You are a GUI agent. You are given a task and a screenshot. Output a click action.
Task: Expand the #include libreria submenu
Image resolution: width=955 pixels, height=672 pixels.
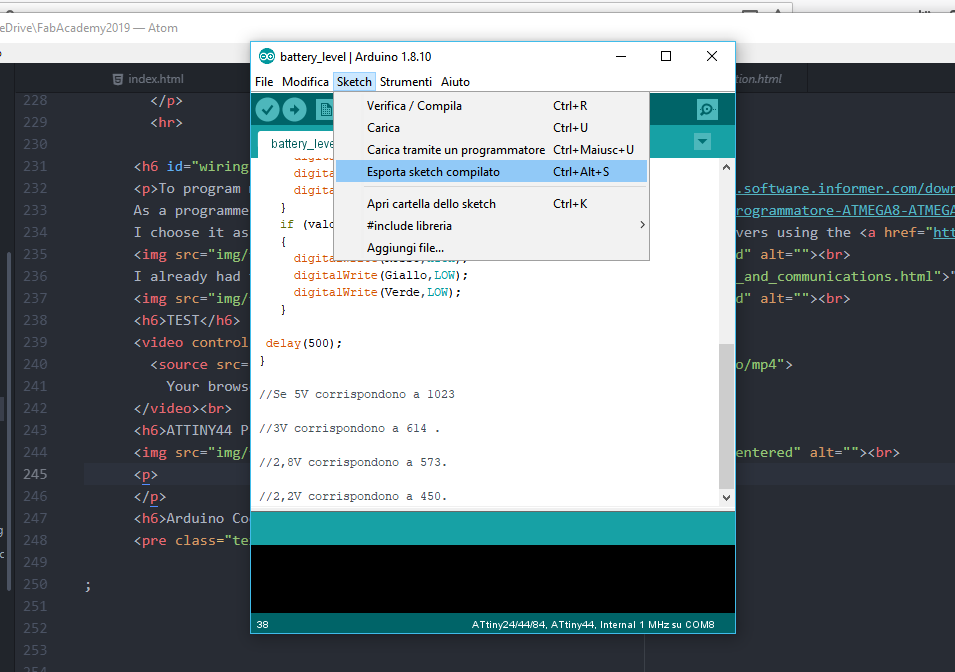coord(491,226)
